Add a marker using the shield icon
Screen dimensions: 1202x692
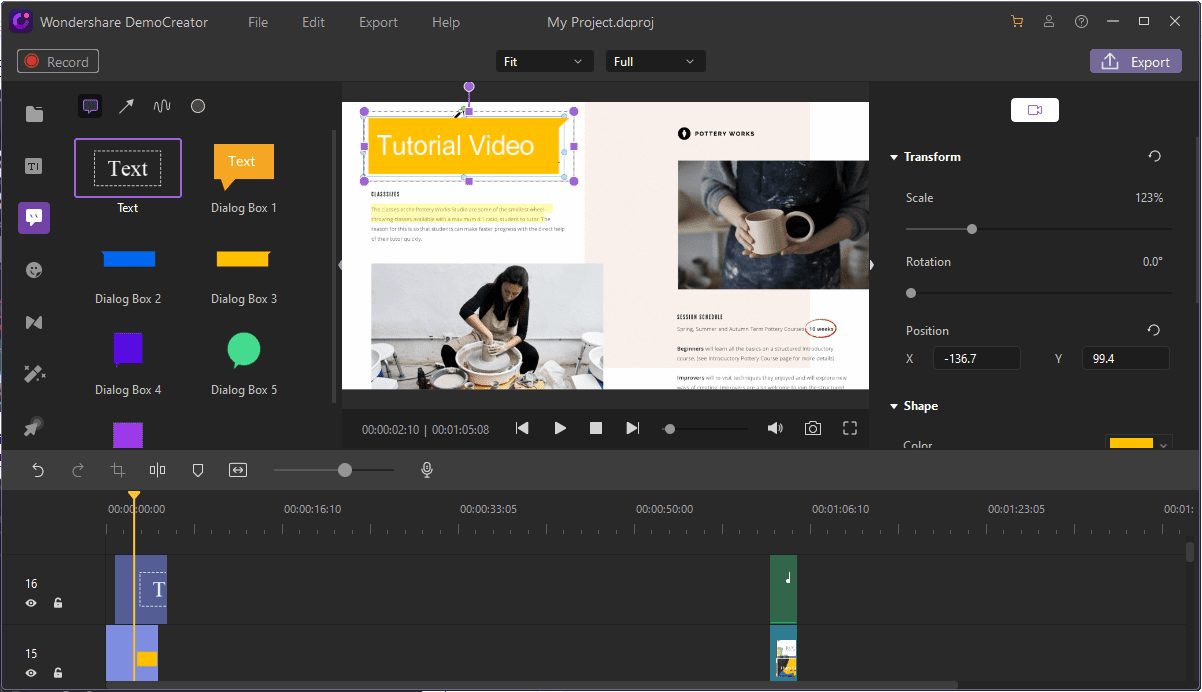[x=198, y=470]
